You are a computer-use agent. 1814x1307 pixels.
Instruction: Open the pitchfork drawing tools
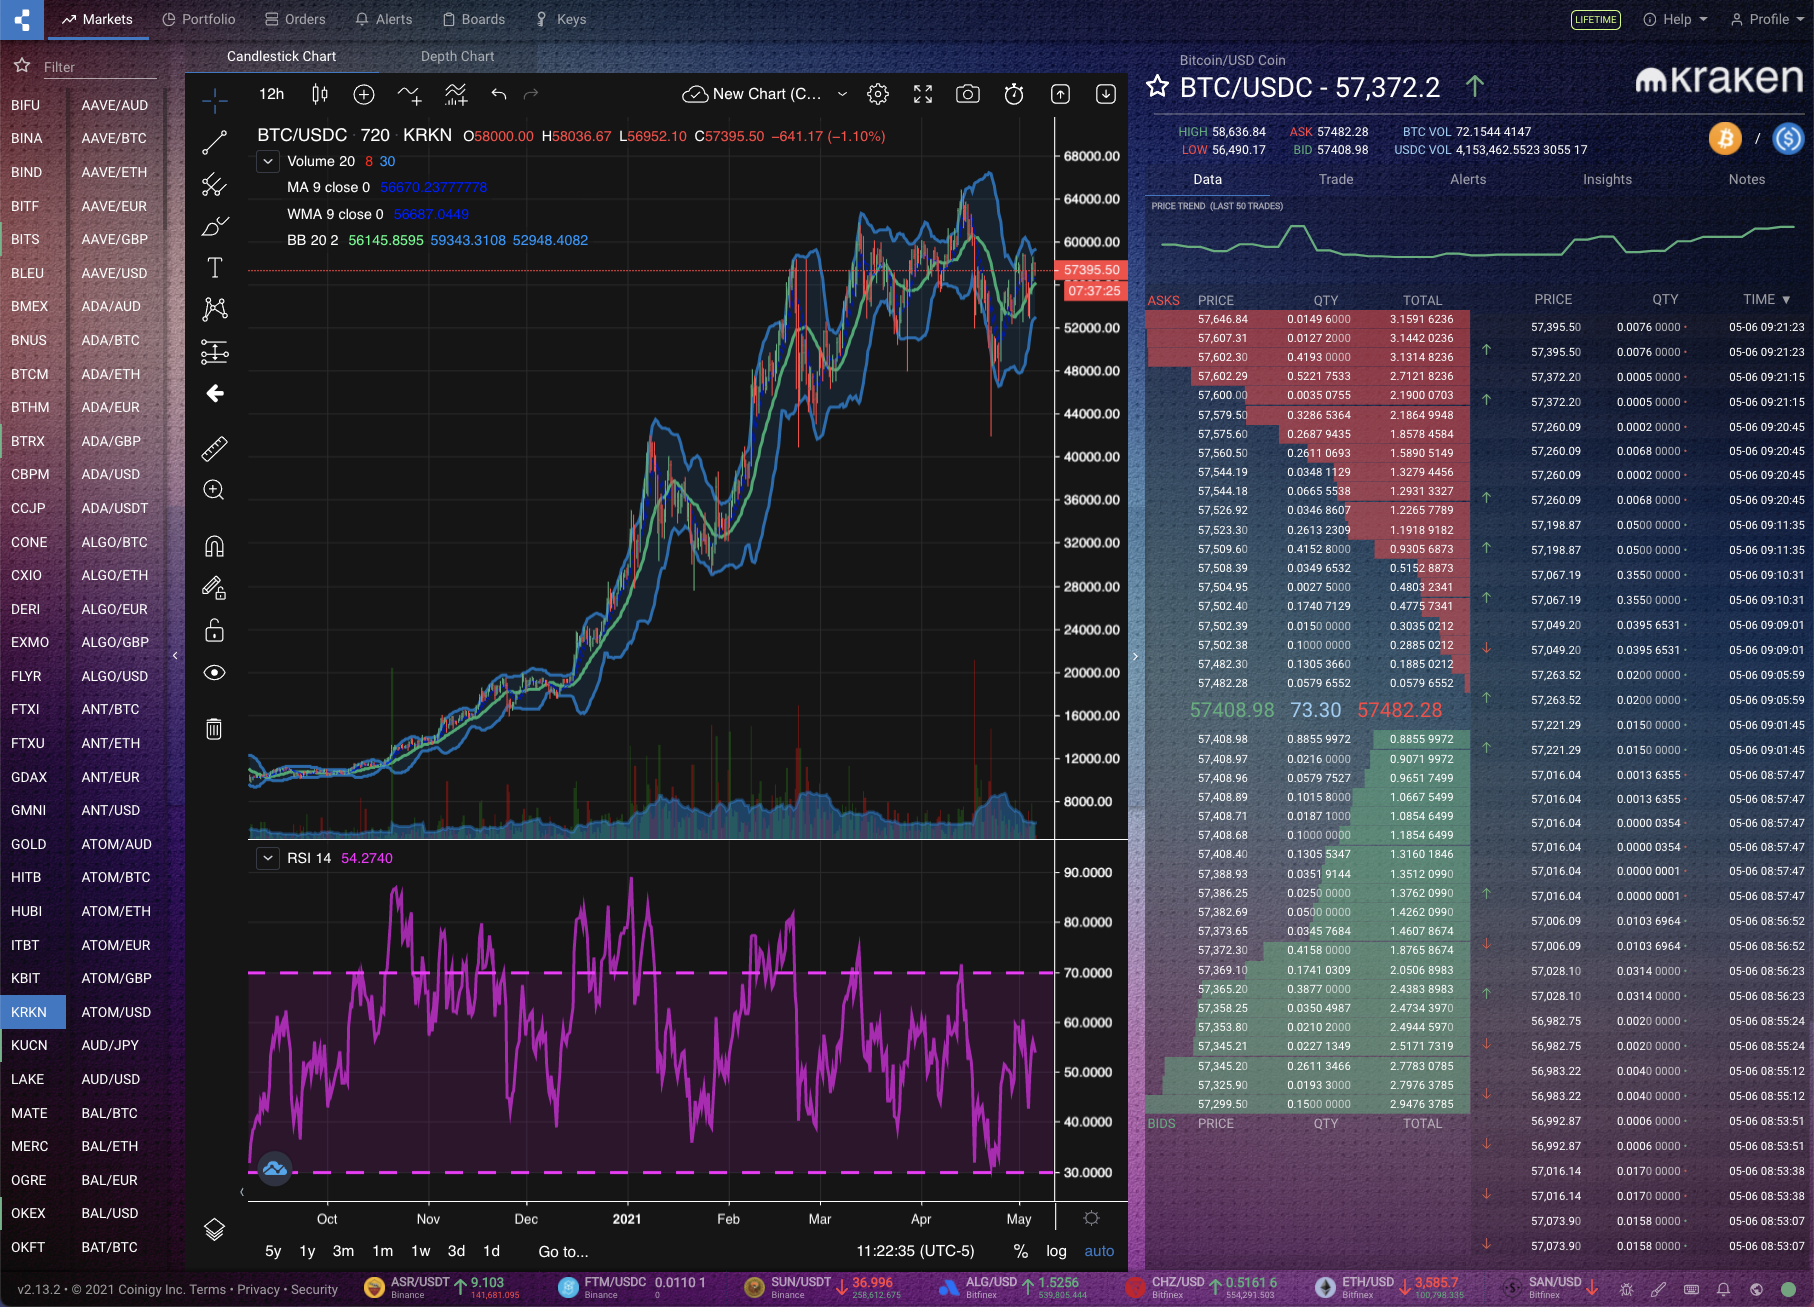pos(214,185)
